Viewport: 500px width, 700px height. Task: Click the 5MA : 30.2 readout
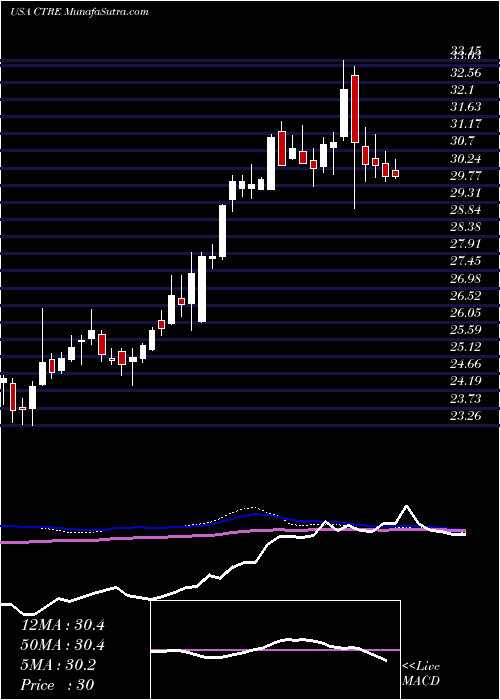point(58,665)
